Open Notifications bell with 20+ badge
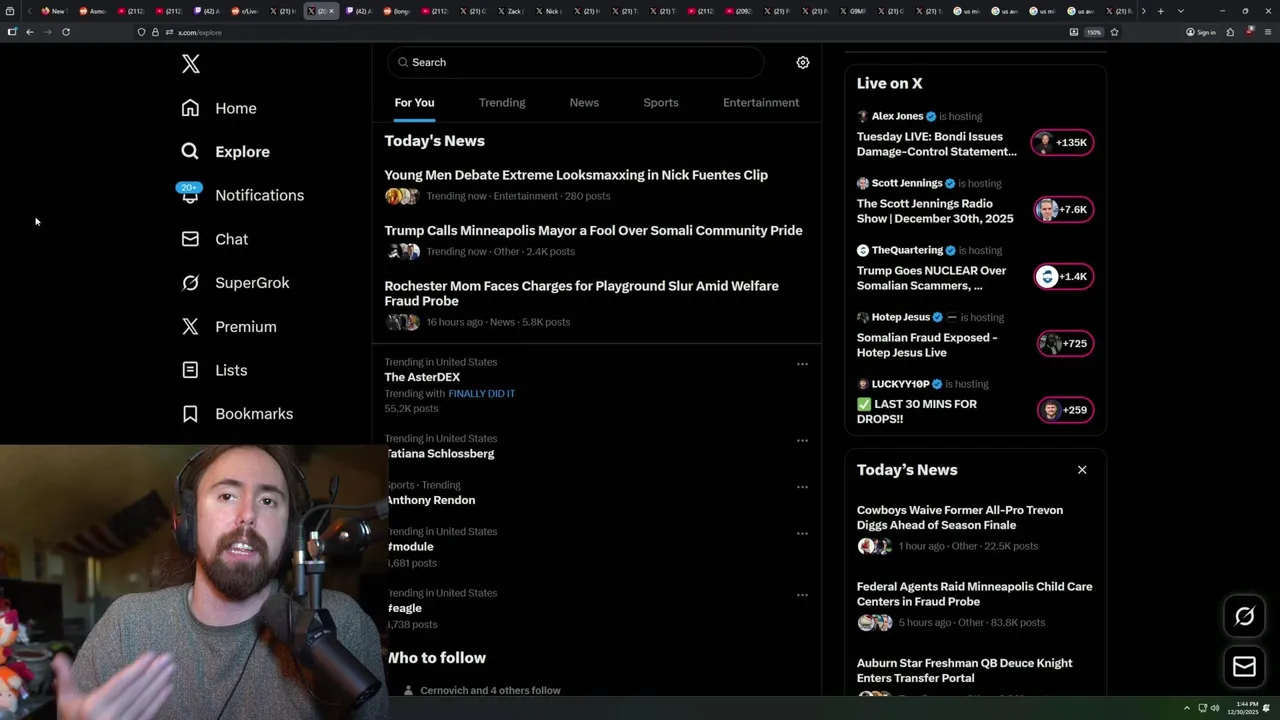This screenshot has width=1280, height=720. (190, 194)
